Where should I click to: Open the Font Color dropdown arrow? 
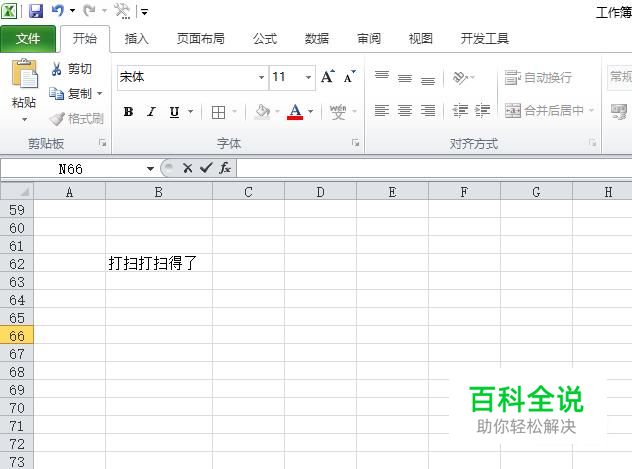tap(310, 112)
